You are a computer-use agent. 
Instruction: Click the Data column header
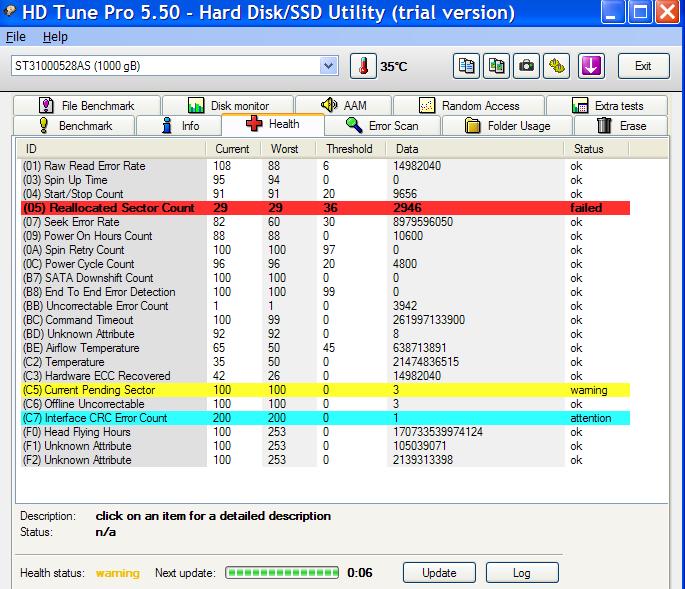coord(475,149)
